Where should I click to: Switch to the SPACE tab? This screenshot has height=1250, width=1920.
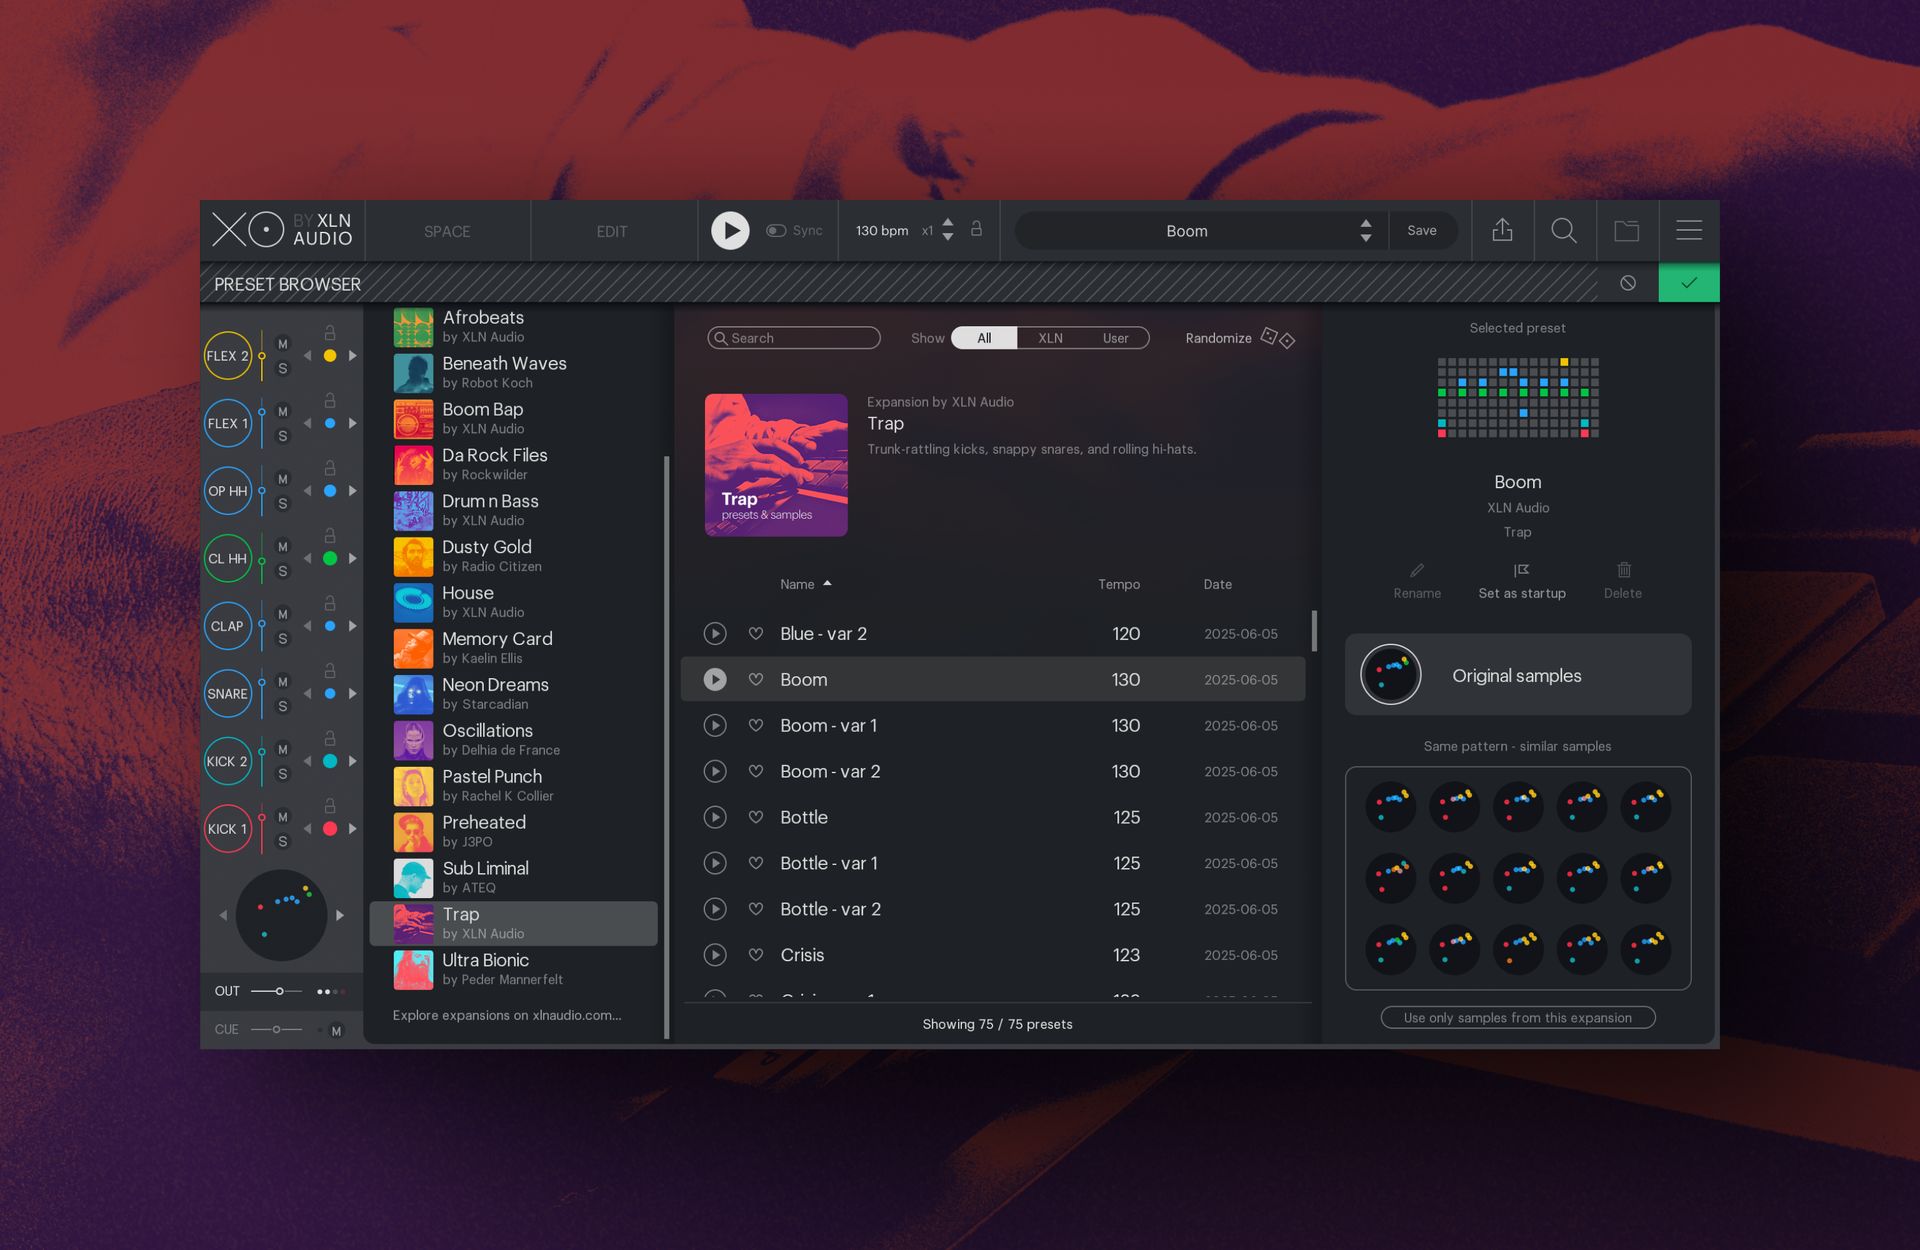[x=447, y=232]
